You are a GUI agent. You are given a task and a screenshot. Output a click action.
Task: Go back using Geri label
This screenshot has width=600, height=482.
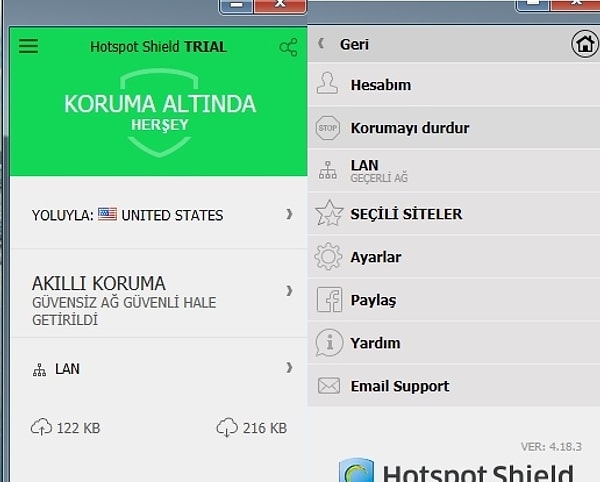tap(354, 44)
